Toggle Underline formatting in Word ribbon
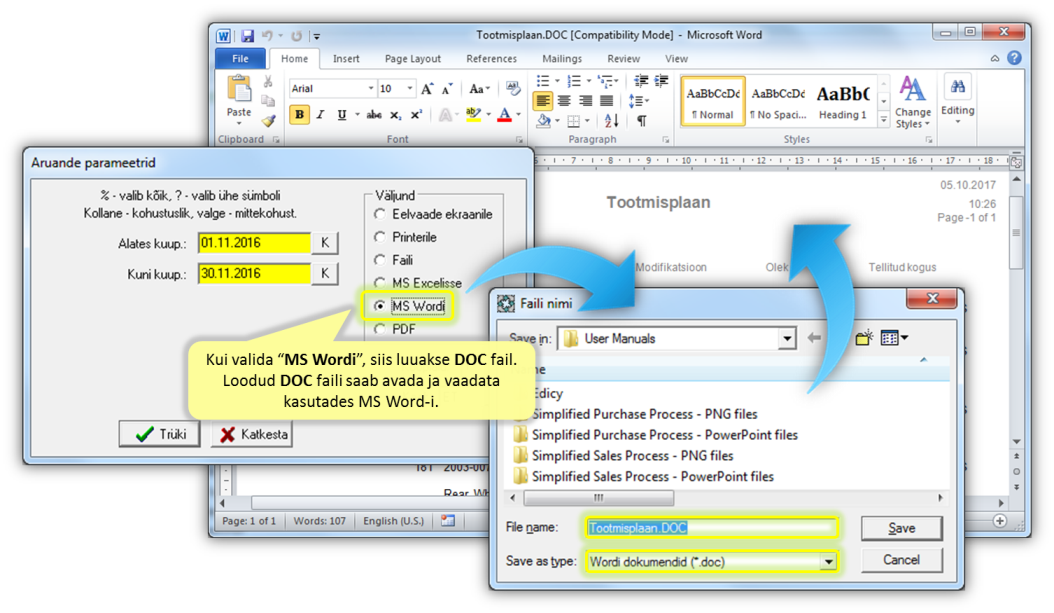This screenshot has width=1054, height=613. (341, 115)
